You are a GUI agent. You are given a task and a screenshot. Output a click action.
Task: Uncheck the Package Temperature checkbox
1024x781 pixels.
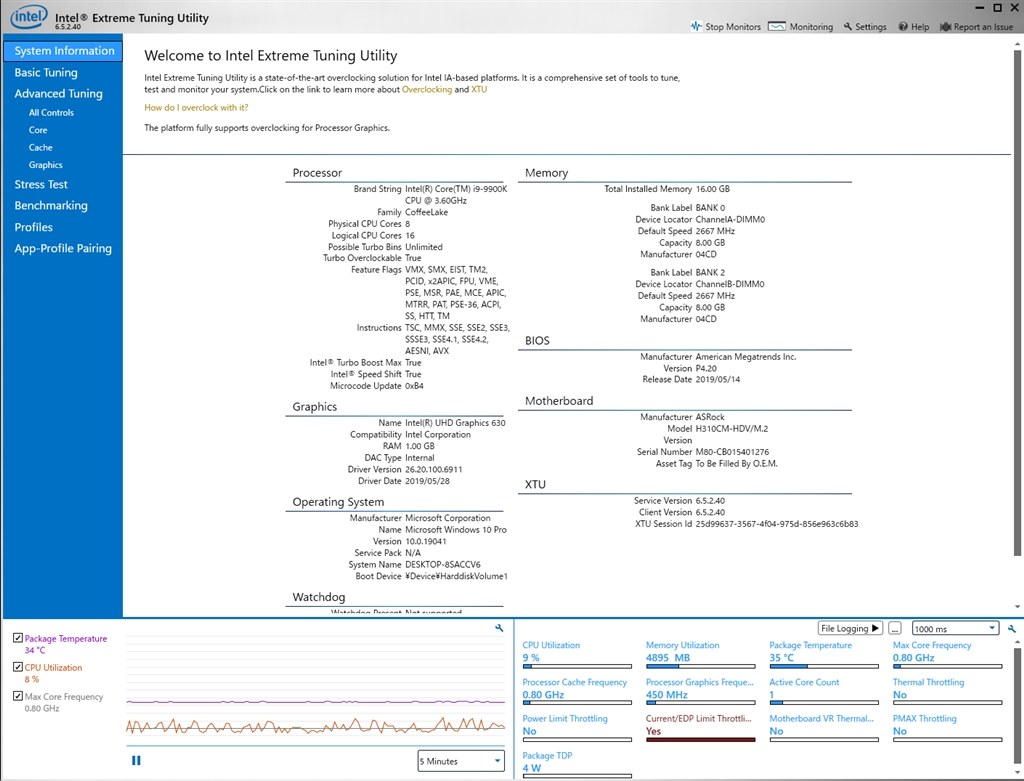18,638
